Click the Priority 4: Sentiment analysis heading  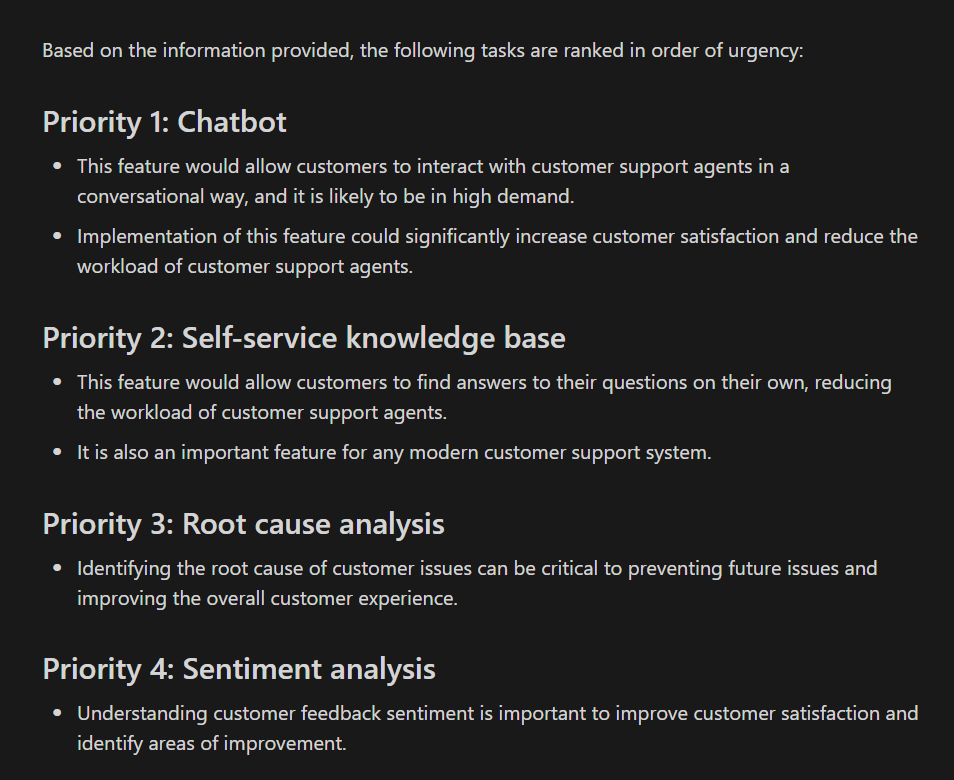239,669
